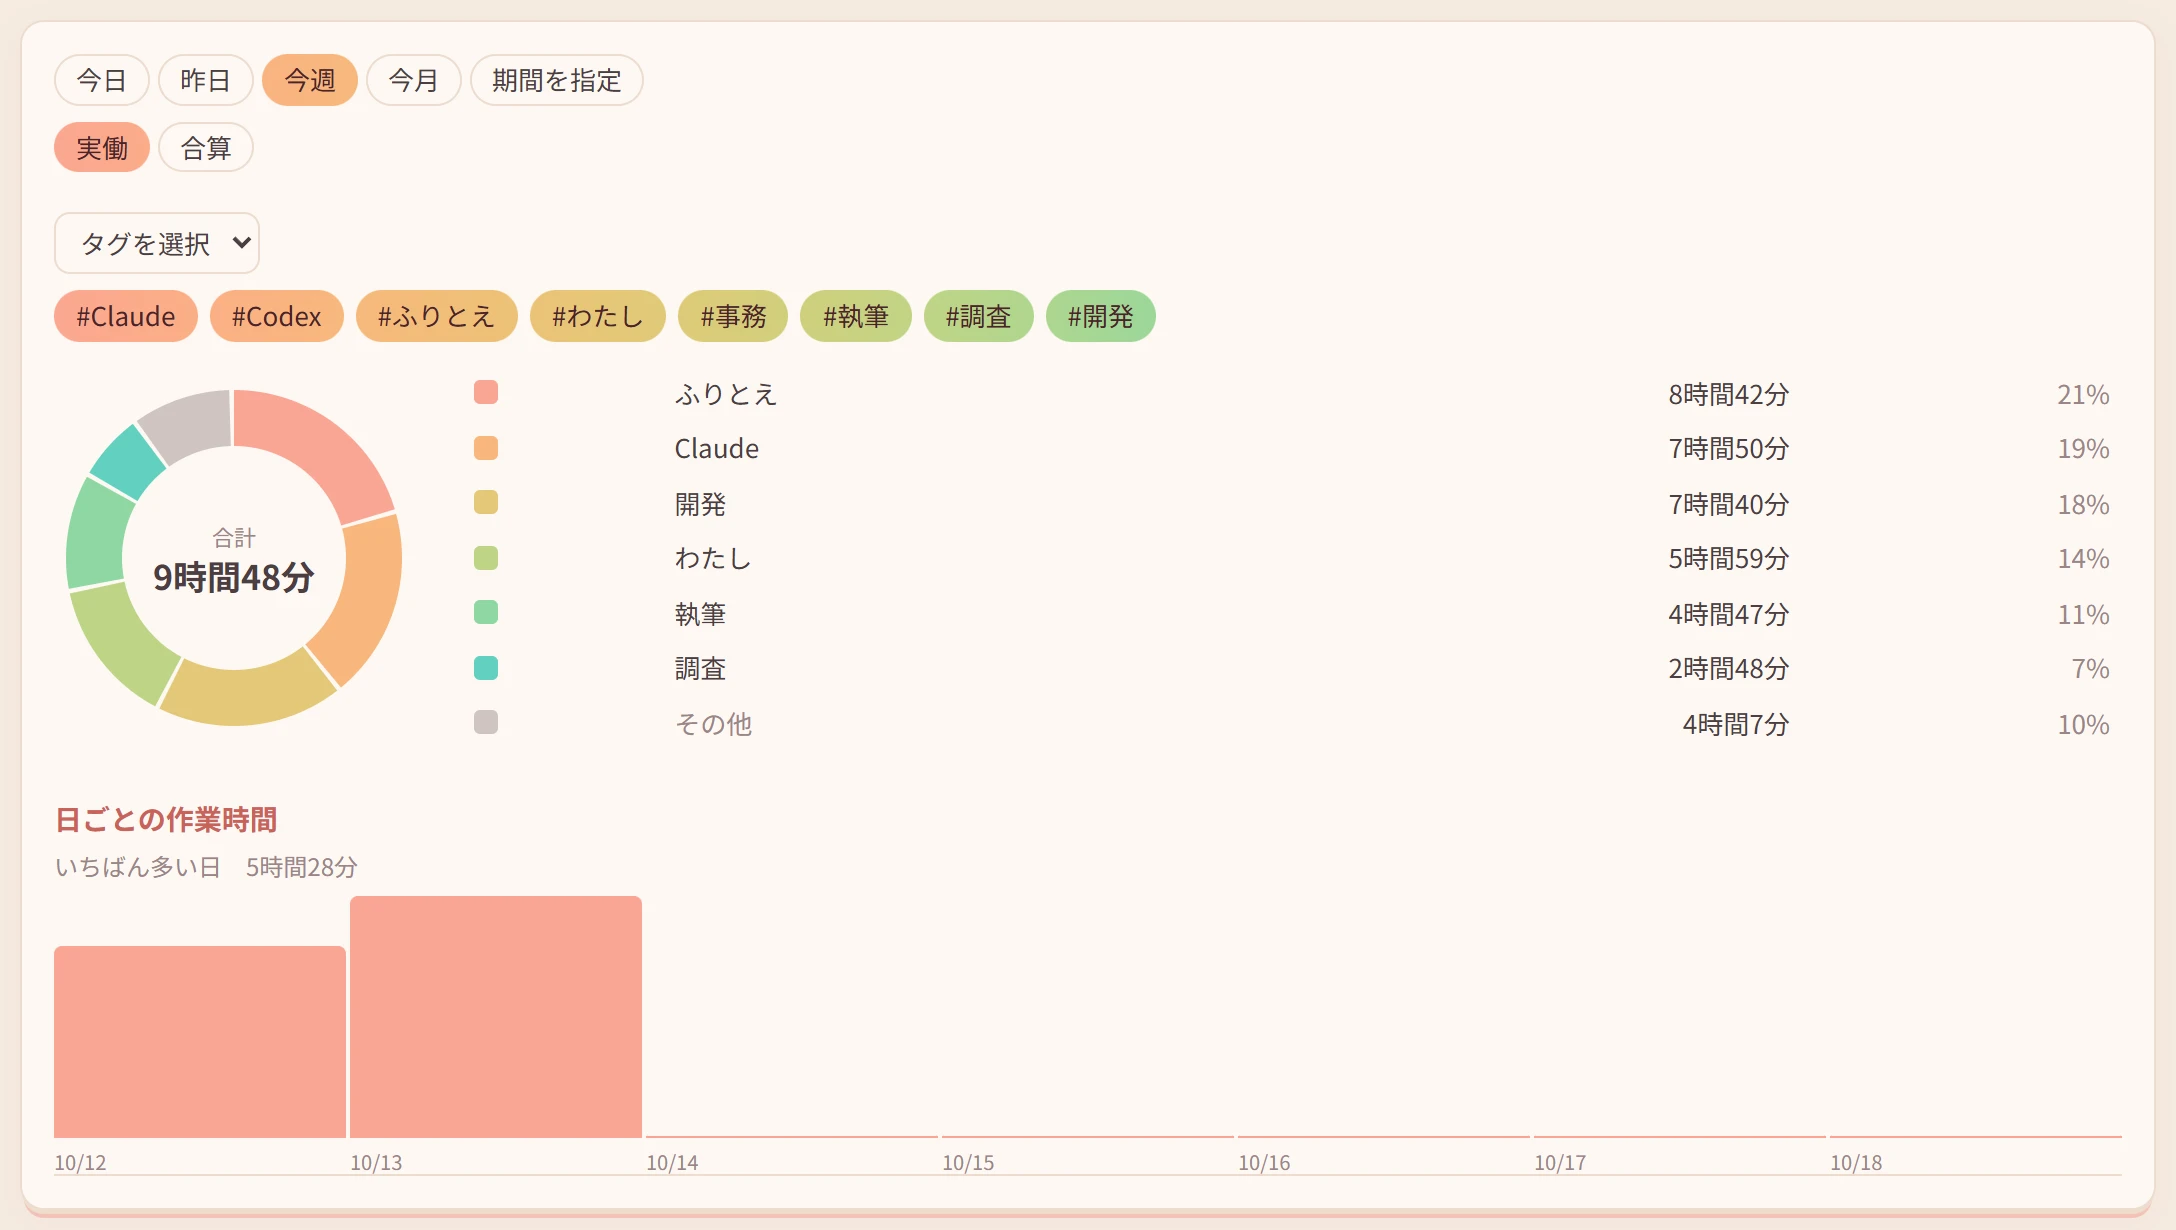Click the その他 legend color swatch

click(x=486, y=722)
